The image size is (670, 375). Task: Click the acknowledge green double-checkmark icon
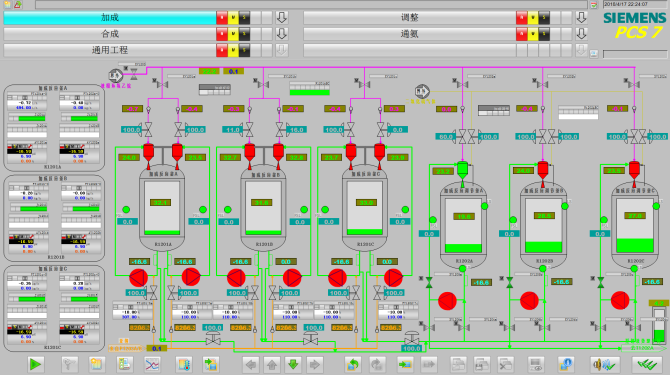point(647,364)
